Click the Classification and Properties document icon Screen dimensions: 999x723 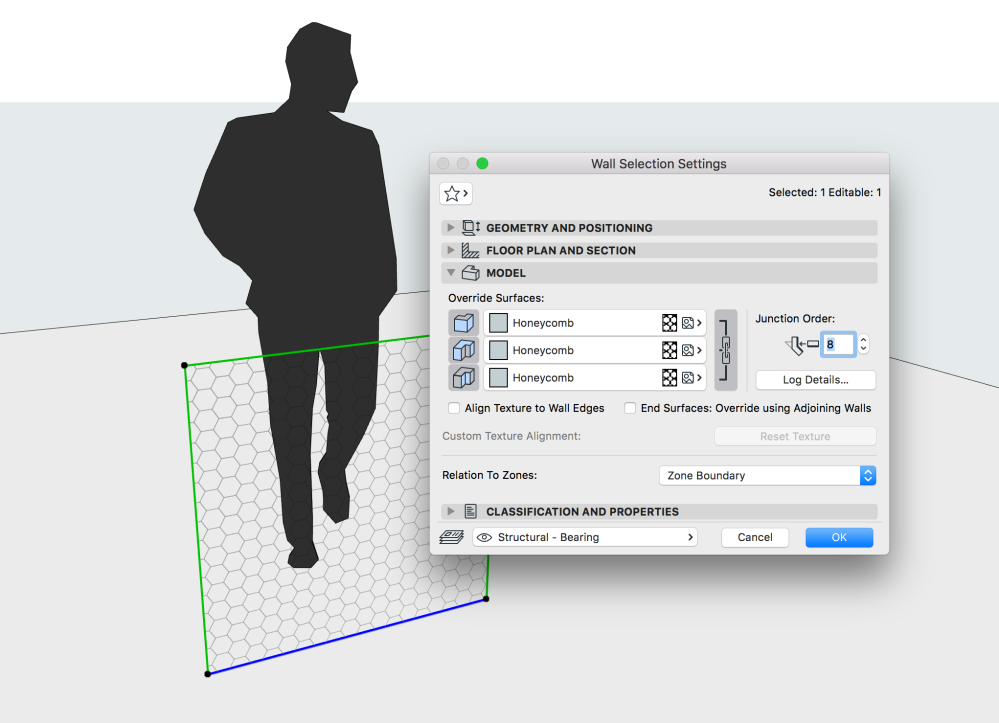coord(471,512)
